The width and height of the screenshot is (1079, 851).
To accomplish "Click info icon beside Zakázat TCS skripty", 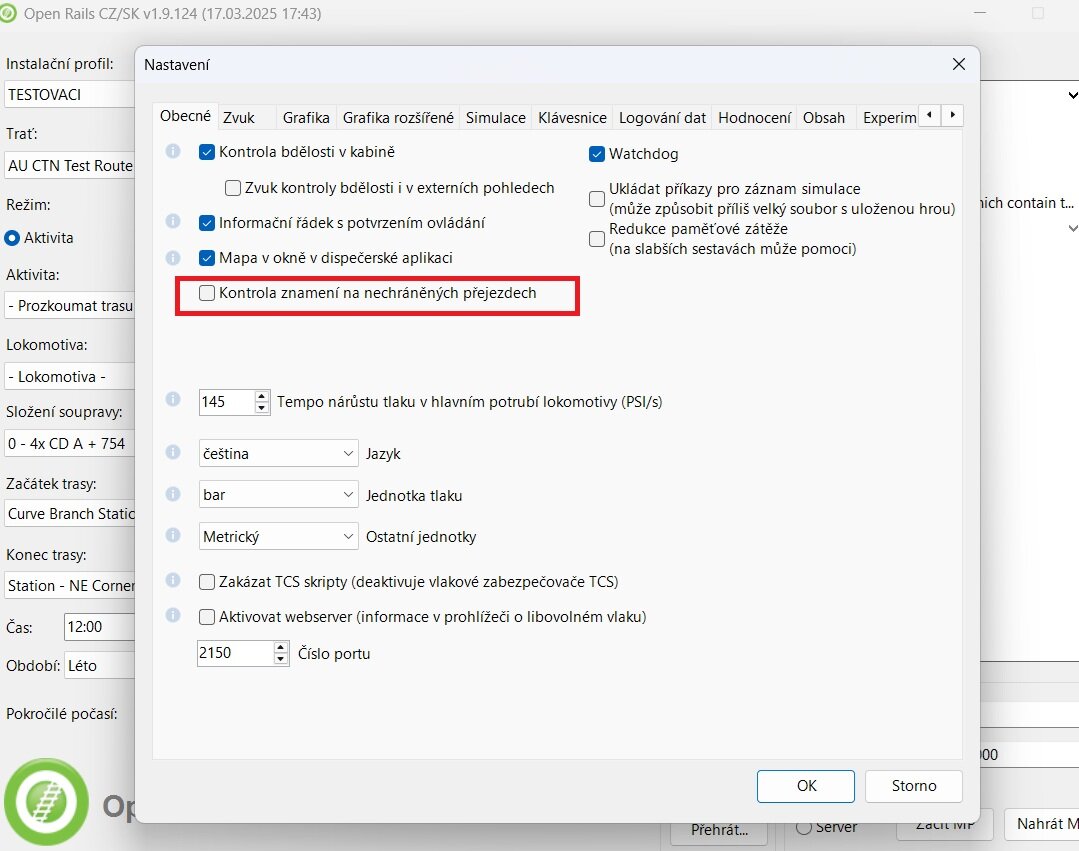I will pos(172,580).
